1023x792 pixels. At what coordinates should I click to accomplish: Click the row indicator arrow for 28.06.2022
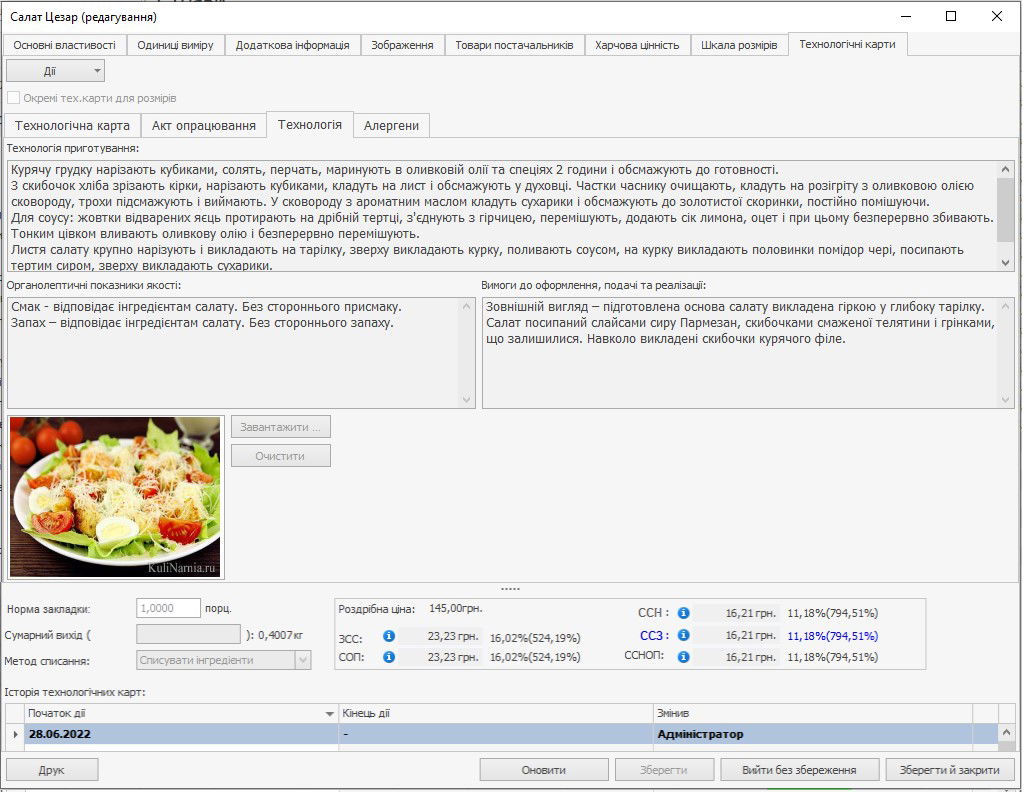coord(14,734)
